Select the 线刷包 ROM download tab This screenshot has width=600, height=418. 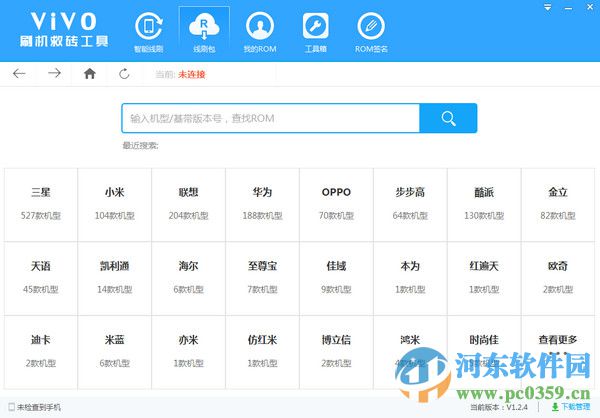coord(204,32)
